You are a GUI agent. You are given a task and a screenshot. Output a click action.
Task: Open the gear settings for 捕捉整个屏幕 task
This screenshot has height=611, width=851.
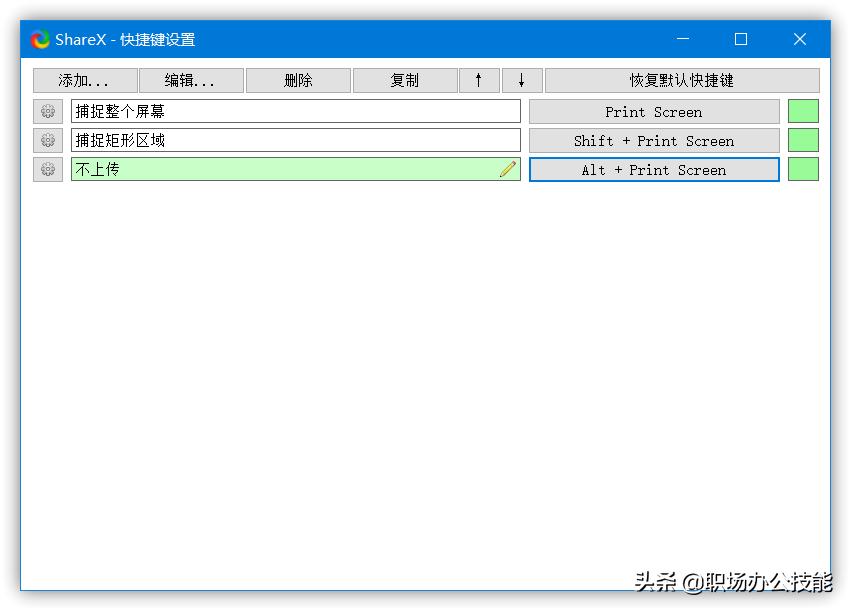(46, 111)
